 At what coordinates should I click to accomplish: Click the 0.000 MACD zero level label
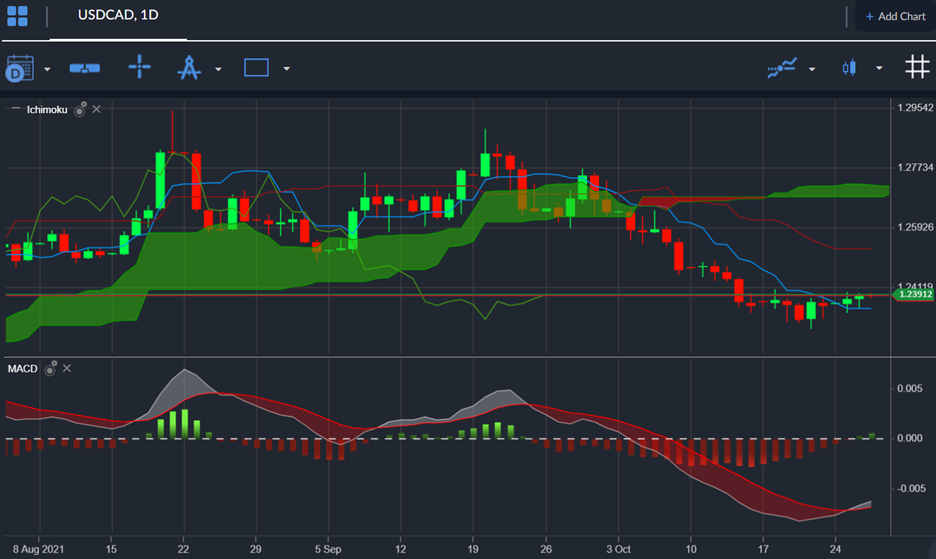pyautogui.click(x=910, y=438)
